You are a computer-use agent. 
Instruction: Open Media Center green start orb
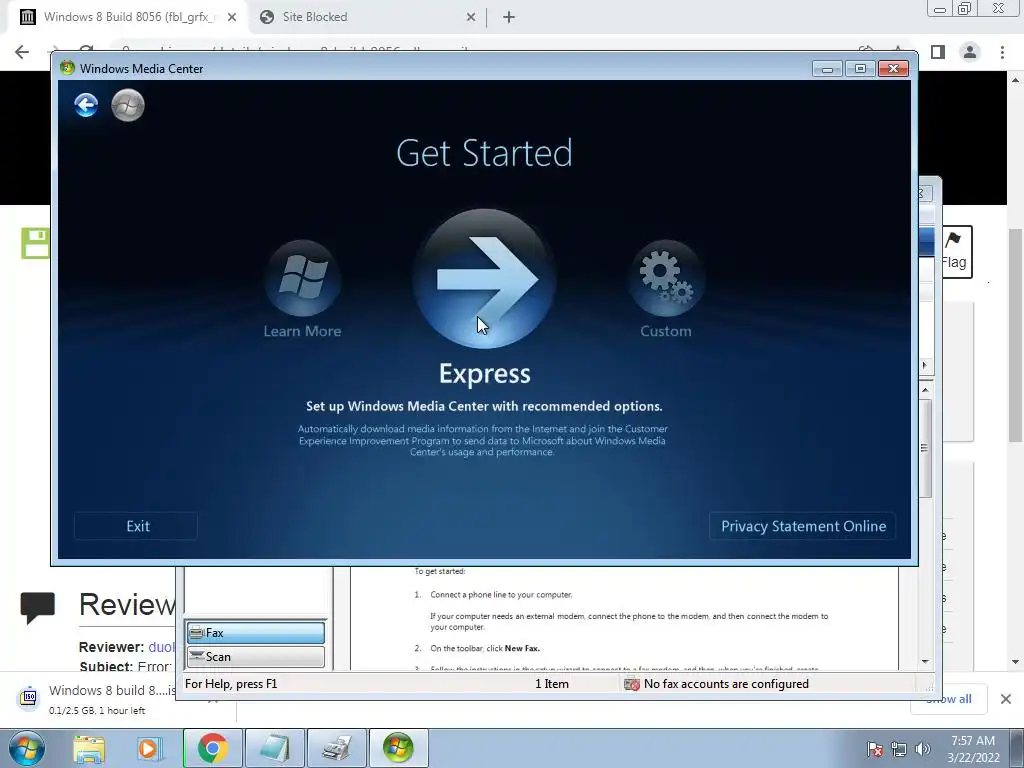click(x=128, y=105)
